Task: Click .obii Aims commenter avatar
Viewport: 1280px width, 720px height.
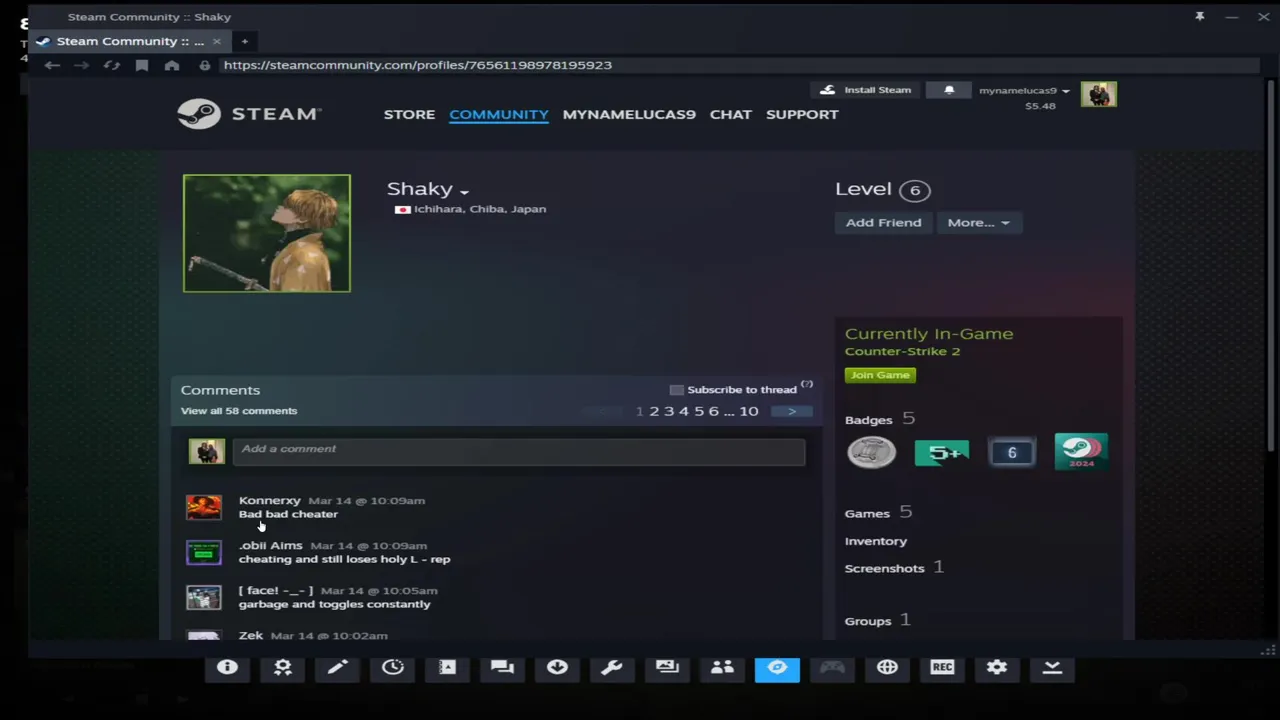Action: coord(204,552)
